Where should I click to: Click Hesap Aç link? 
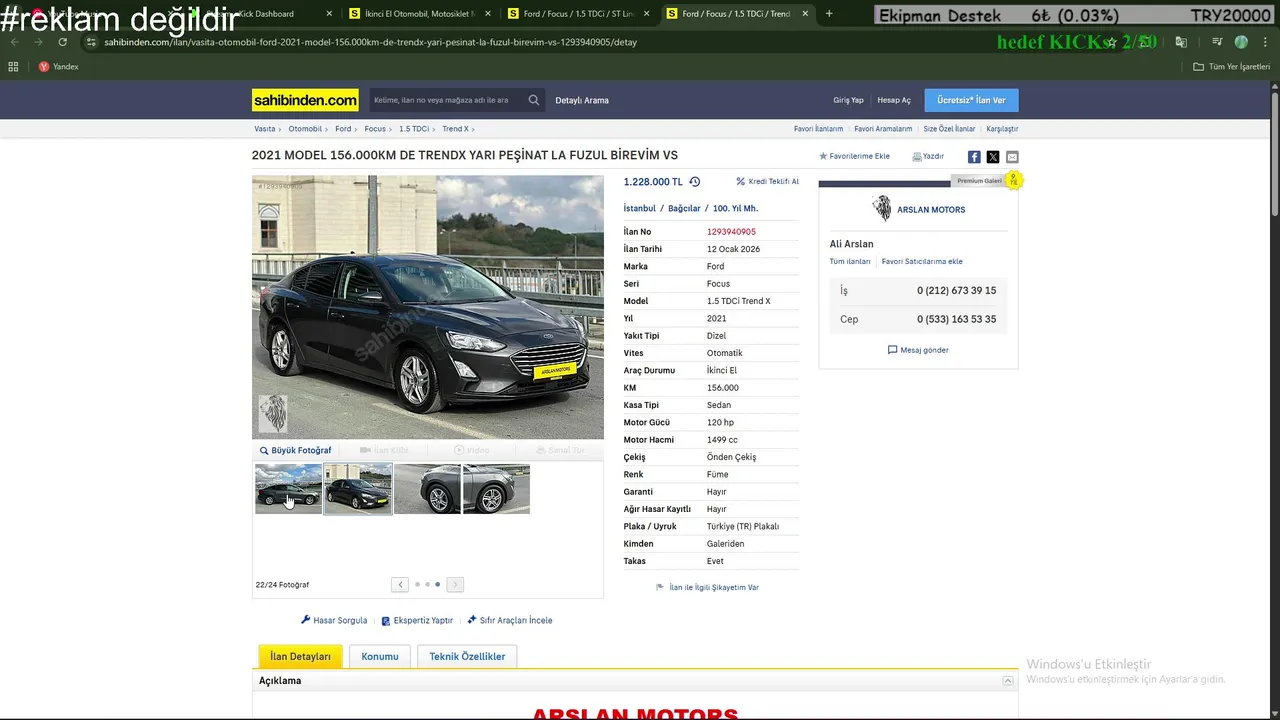pos(894,100)
